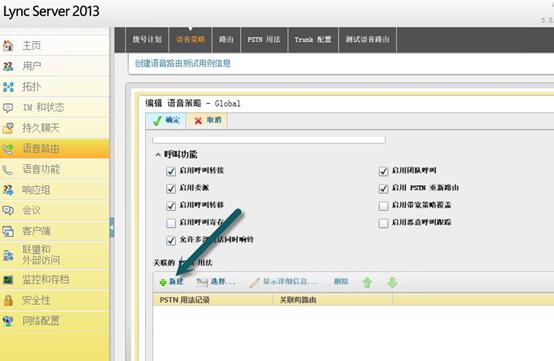This screenshot has height=361, width=554.
Task: Move usage up with green up arrow
Action: coord(367,282)
